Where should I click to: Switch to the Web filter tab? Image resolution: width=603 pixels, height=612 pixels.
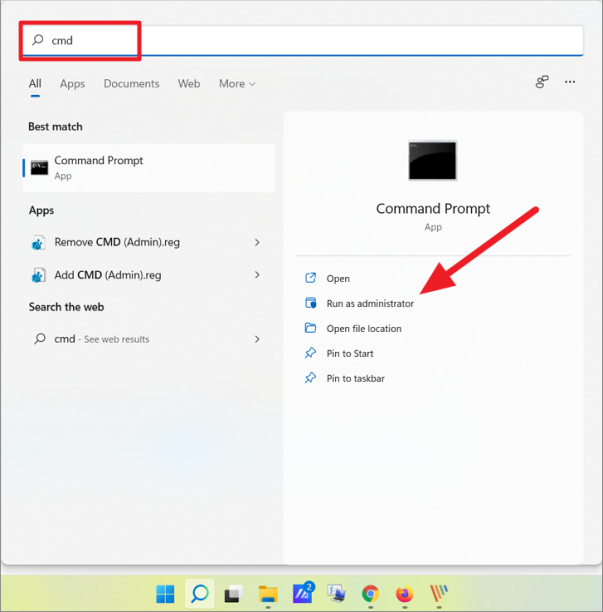click(x=189, y=84)
